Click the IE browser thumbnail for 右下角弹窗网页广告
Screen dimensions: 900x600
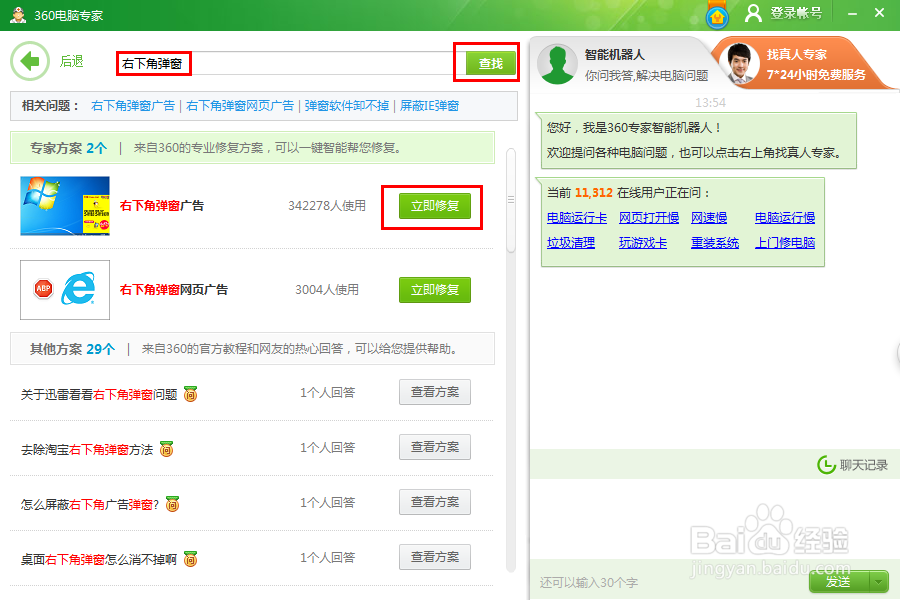pos(64,289)
